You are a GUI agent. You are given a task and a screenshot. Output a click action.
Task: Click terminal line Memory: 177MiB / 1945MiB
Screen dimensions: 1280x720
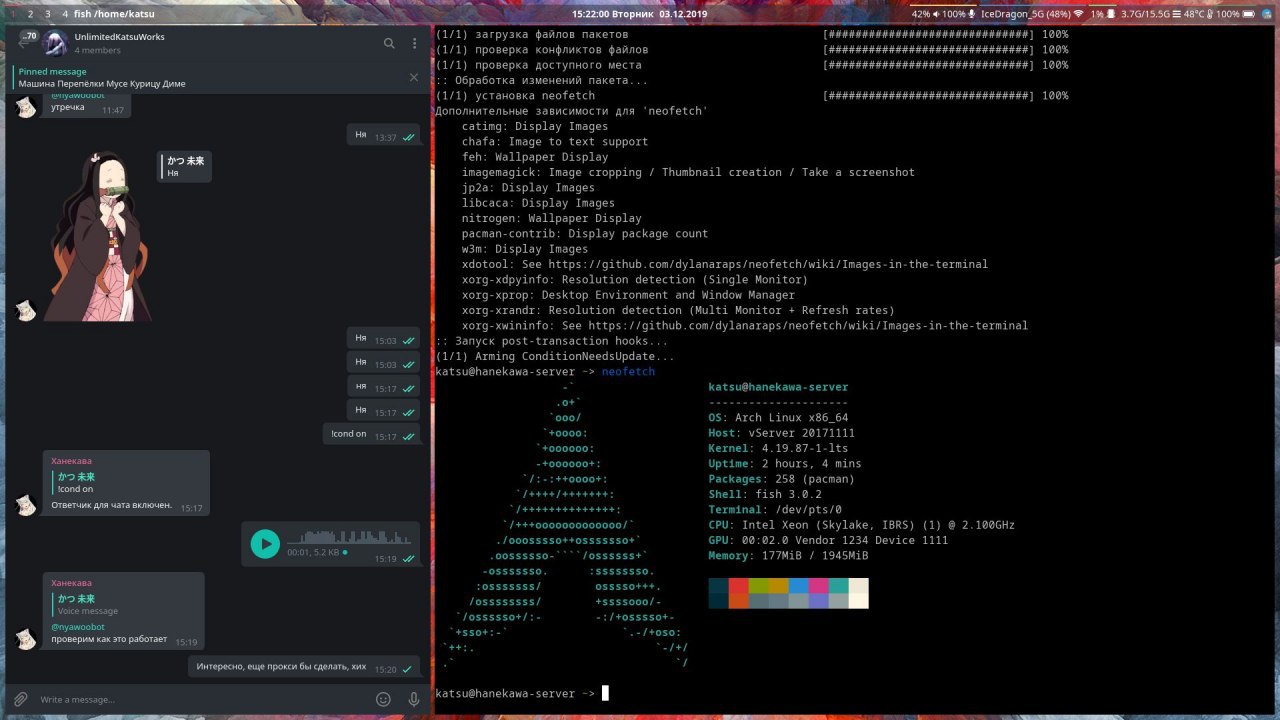[x=788, y=556]
